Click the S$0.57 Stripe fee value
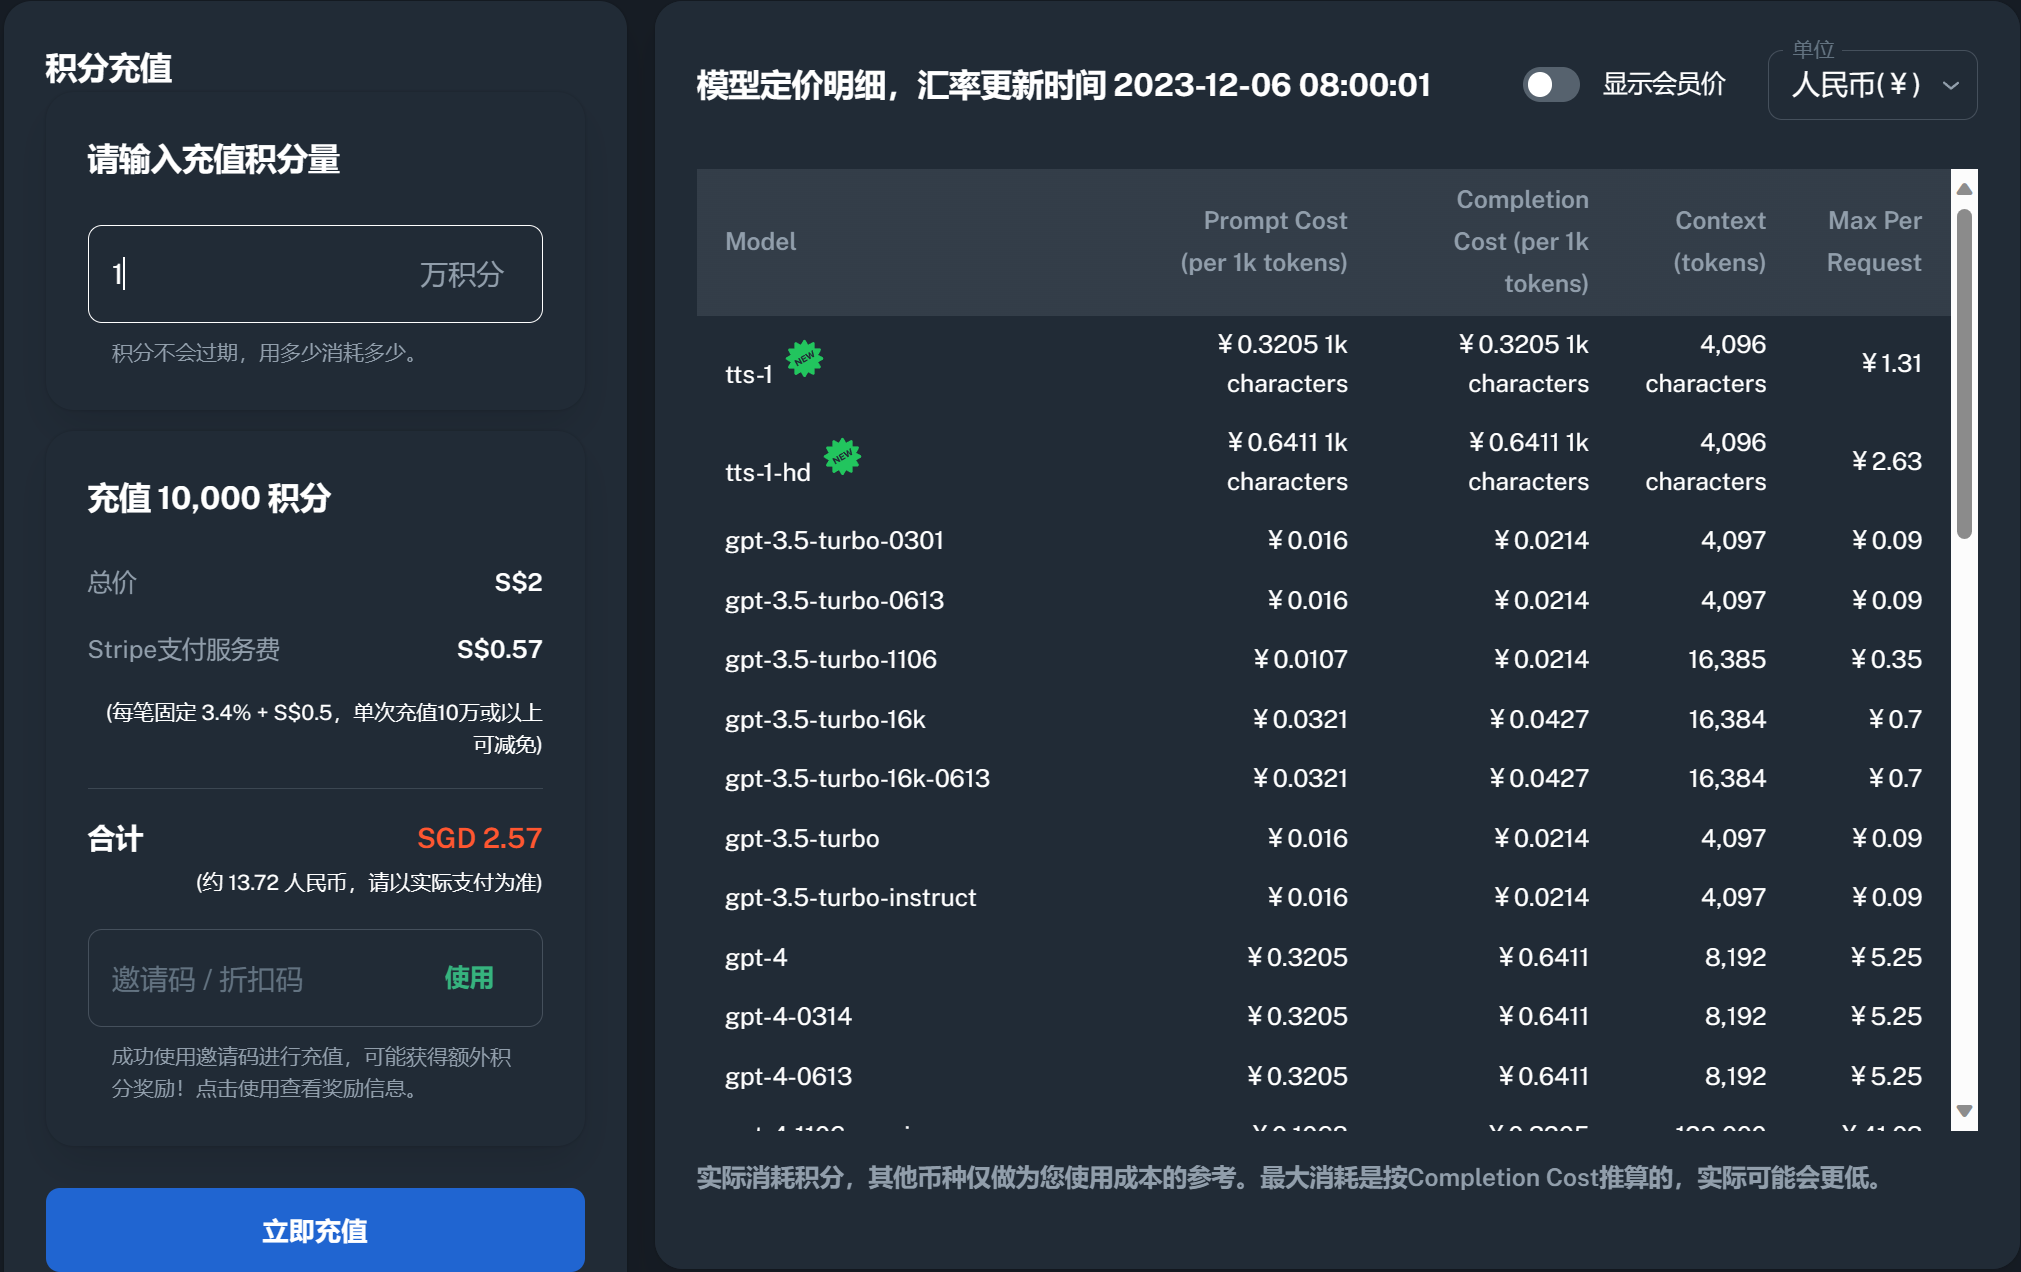Viewport: 2021px width, 1272px height. 499,649
